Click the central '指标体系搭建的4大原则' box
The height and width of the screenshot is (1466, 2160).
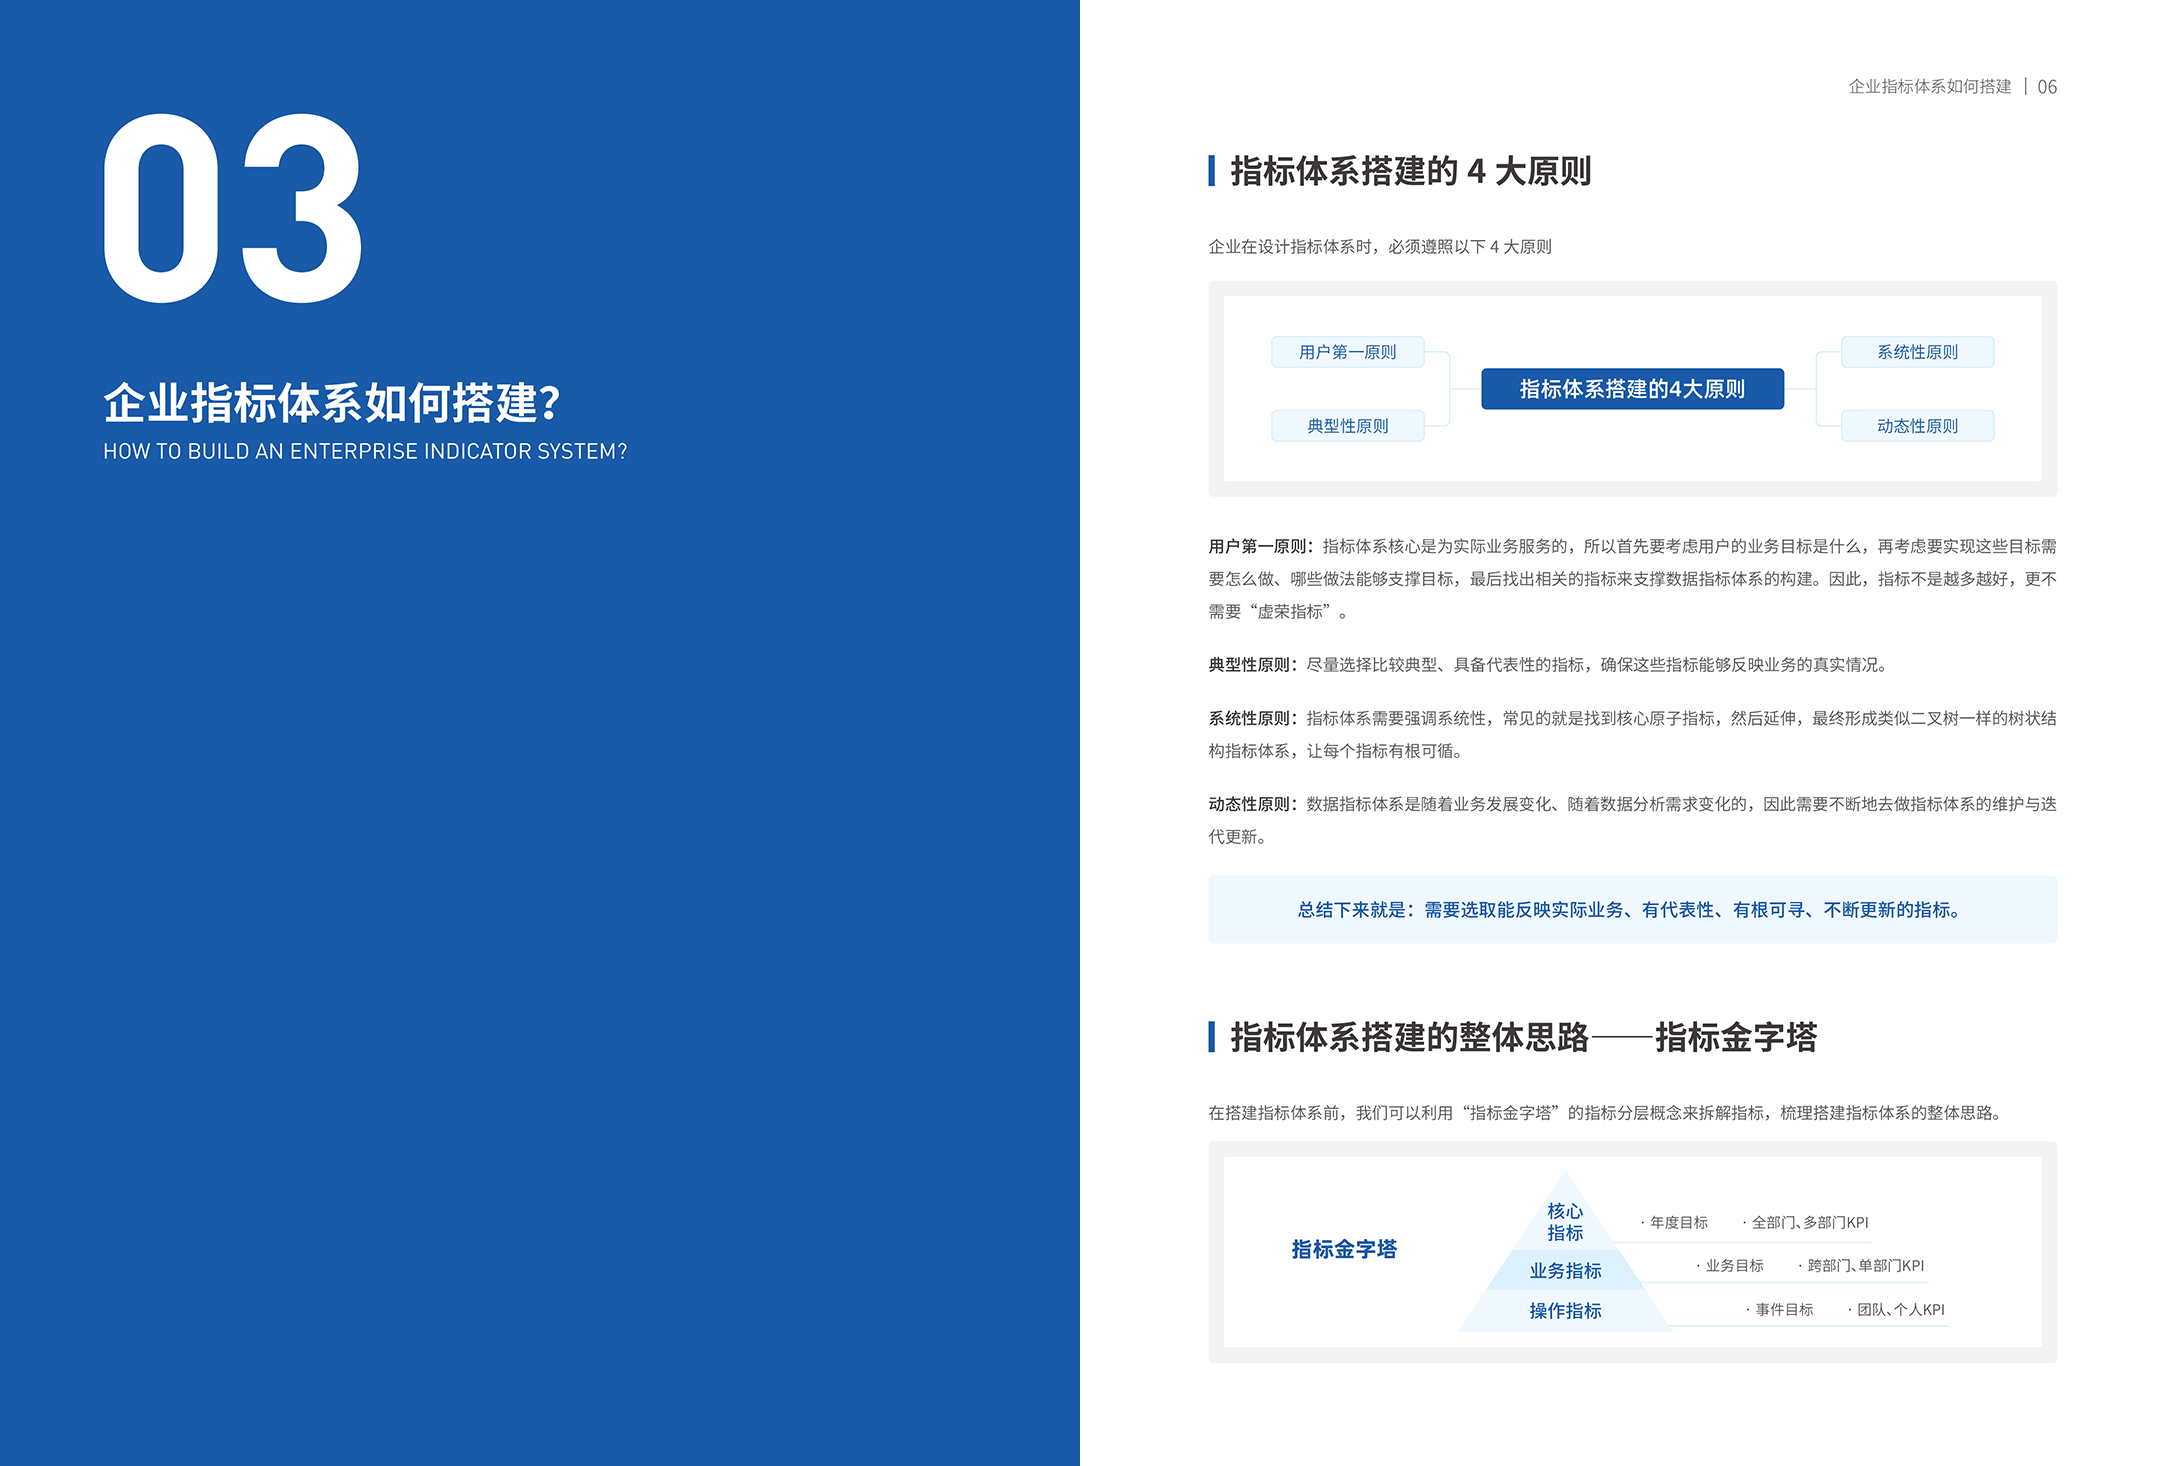(1632, 389)
